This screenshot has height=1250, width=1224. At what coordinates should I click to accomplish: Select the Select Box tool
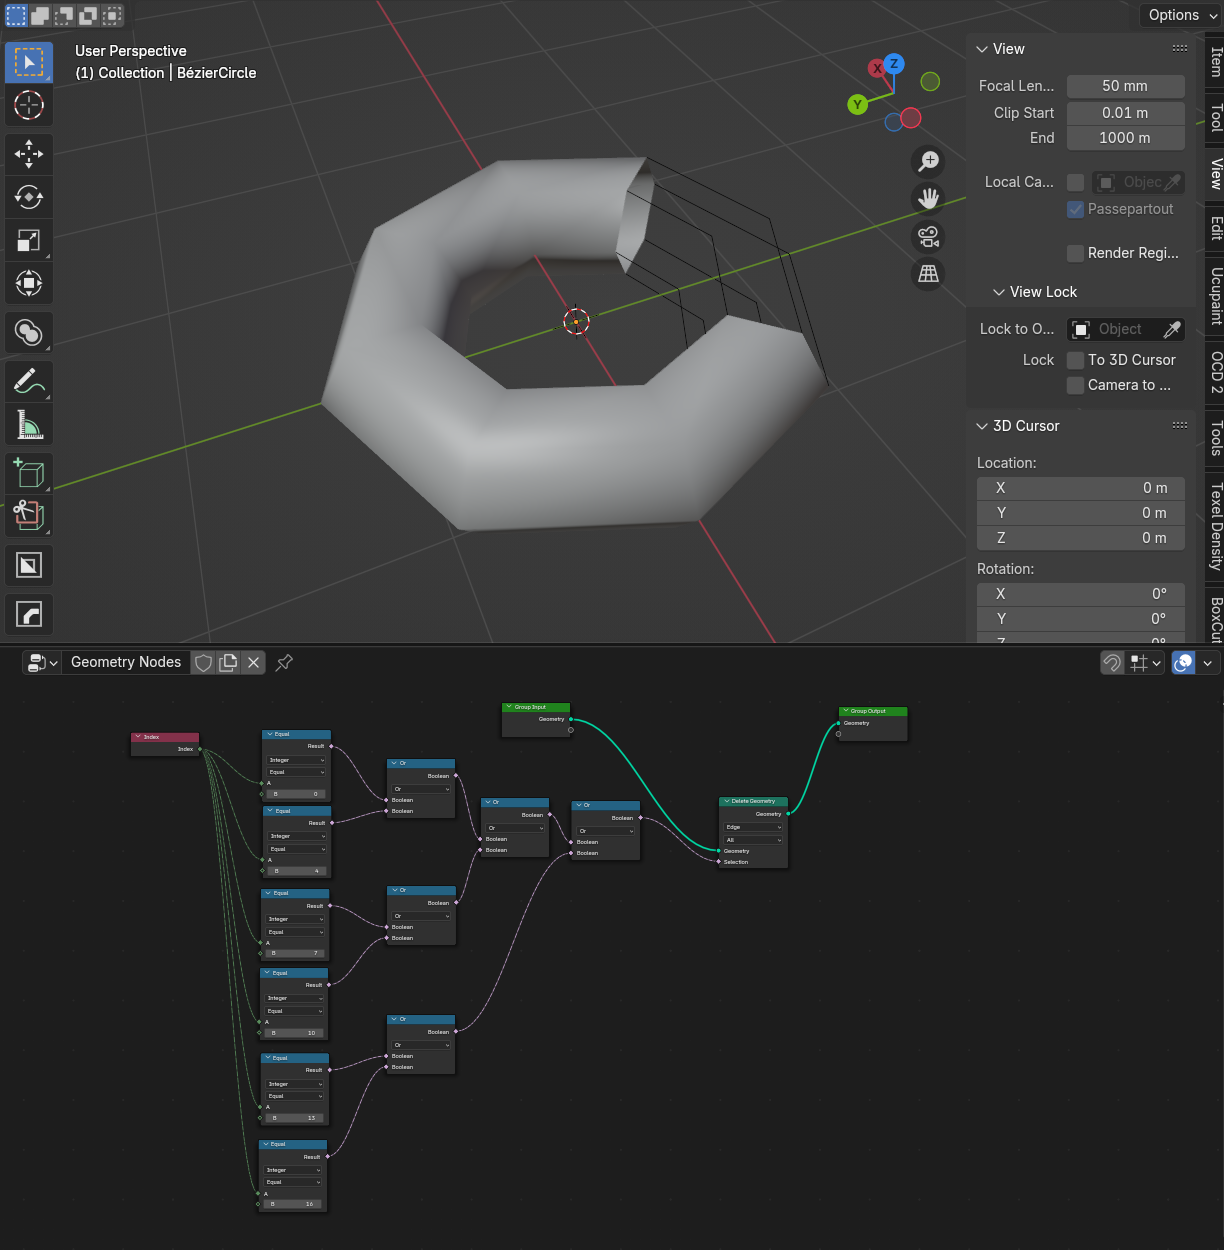[x=29, y=62]
